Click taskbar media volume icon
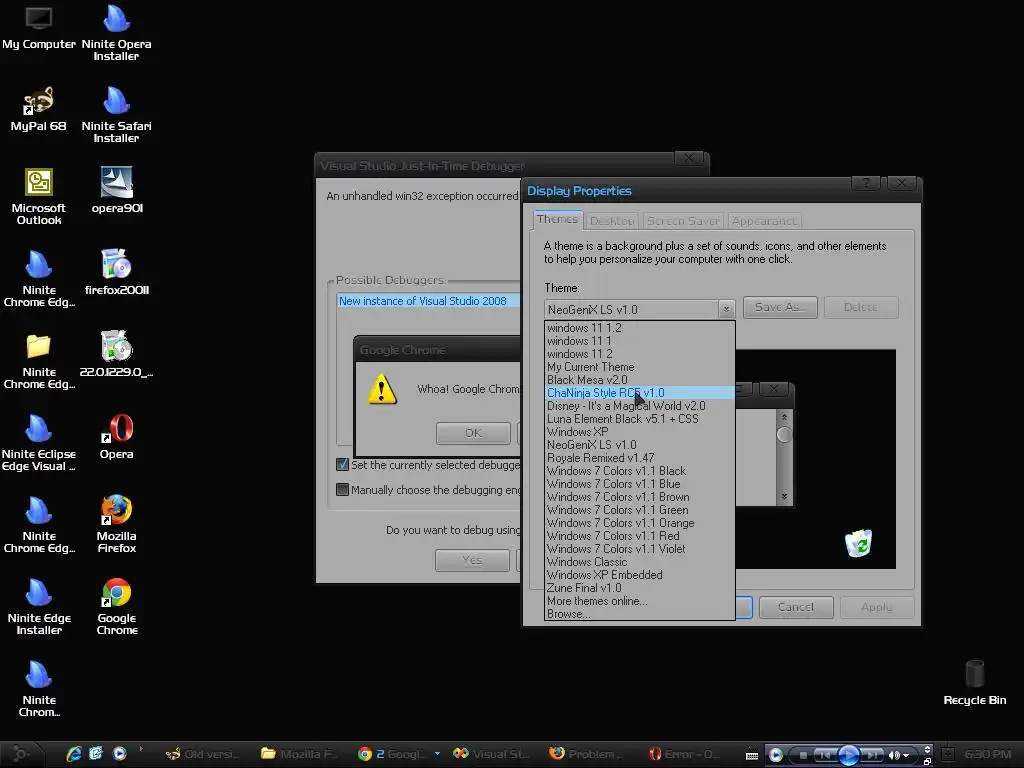Screen dimensions: 1024x768 (x=893, y=756)
